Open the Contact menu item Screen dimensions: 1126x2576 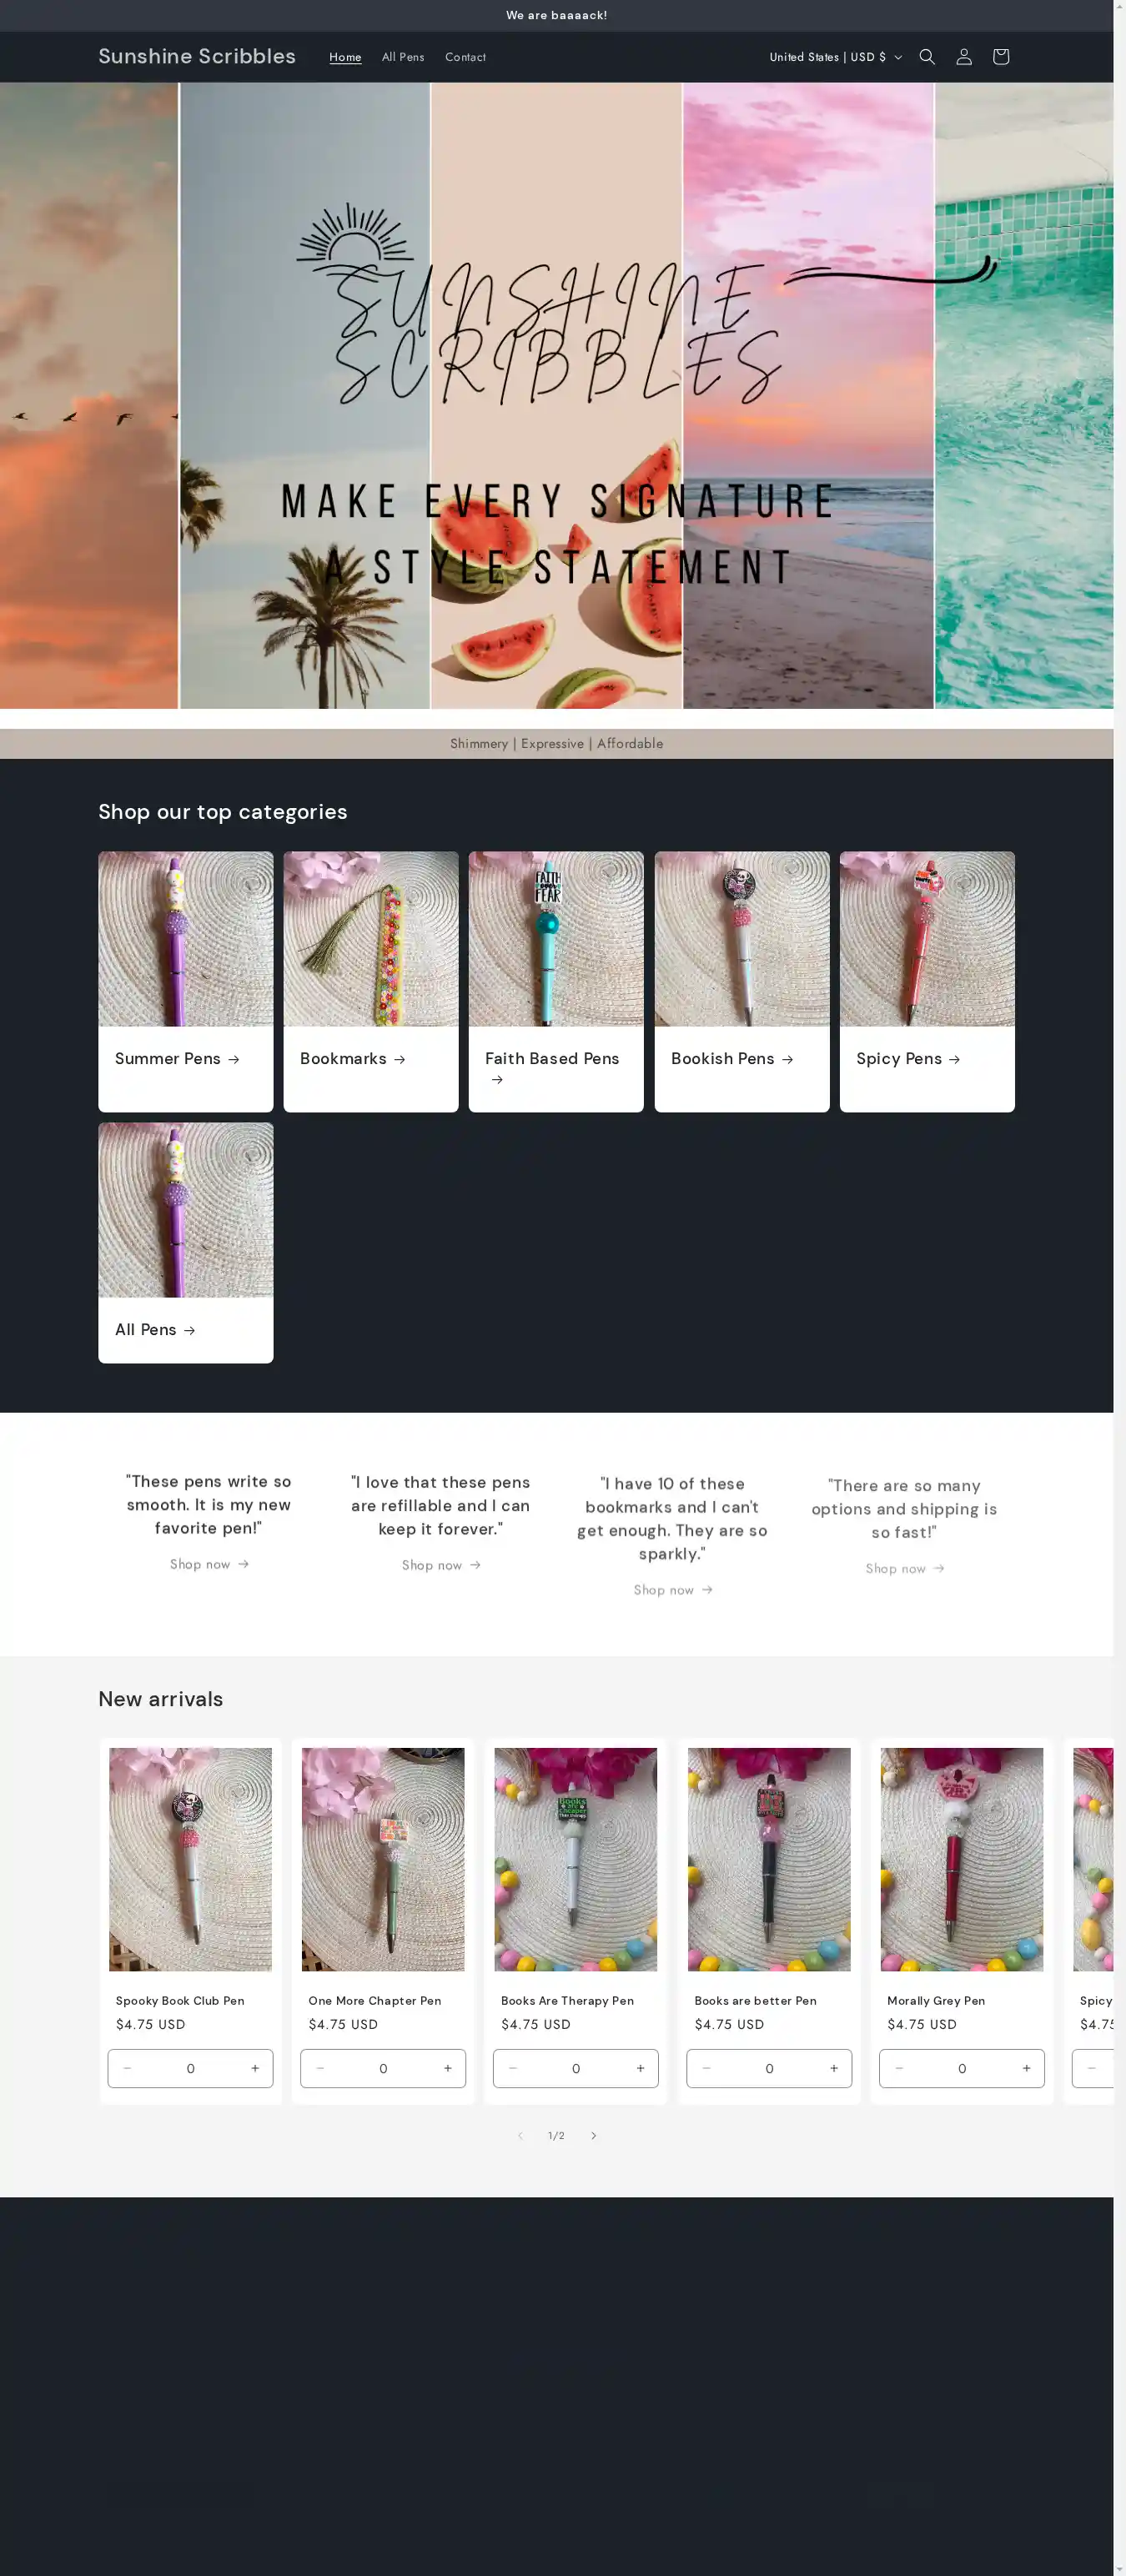[465, 57]
